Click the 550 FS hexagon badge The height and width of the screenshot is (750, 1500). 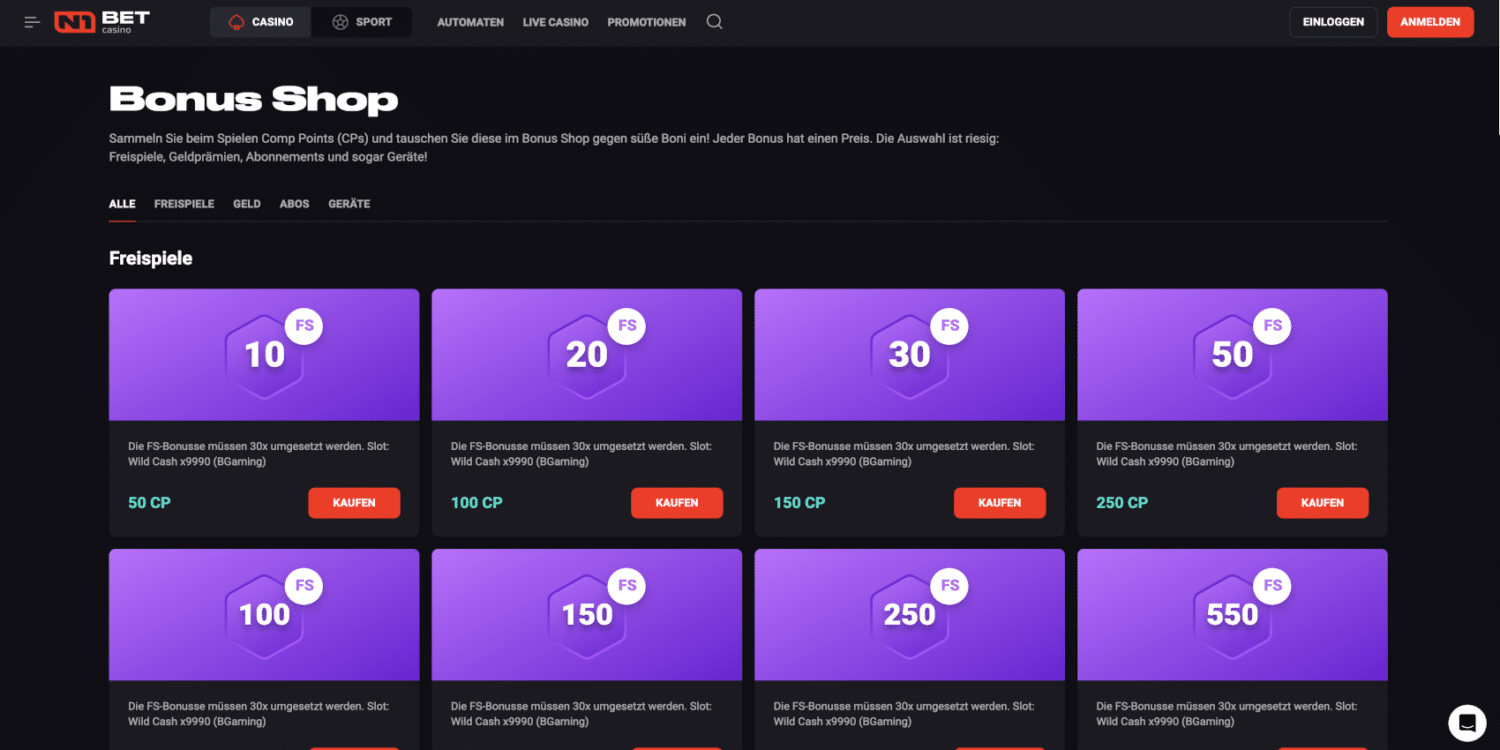[x=1232, y=614]
